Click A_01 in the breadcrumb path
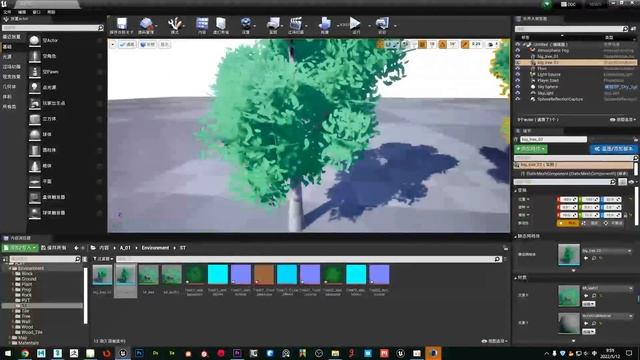The image size is (640, 360). 125,248
